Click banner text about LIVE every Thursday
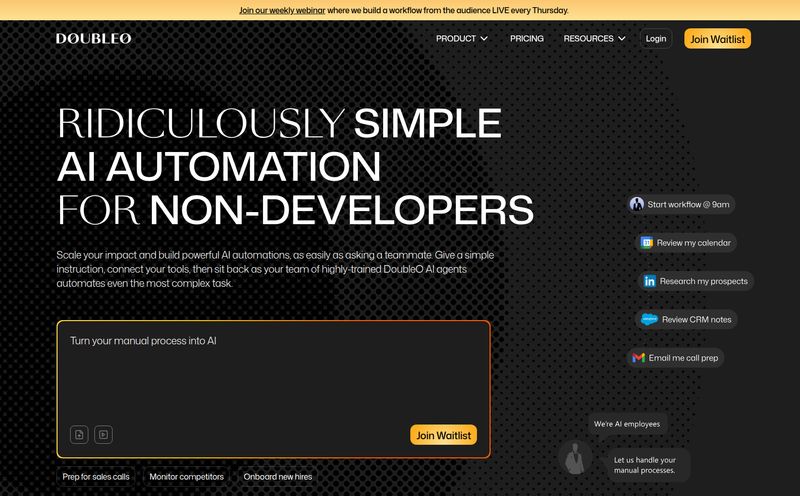Viewport: 800px width, 496px height. pos(447,10)
